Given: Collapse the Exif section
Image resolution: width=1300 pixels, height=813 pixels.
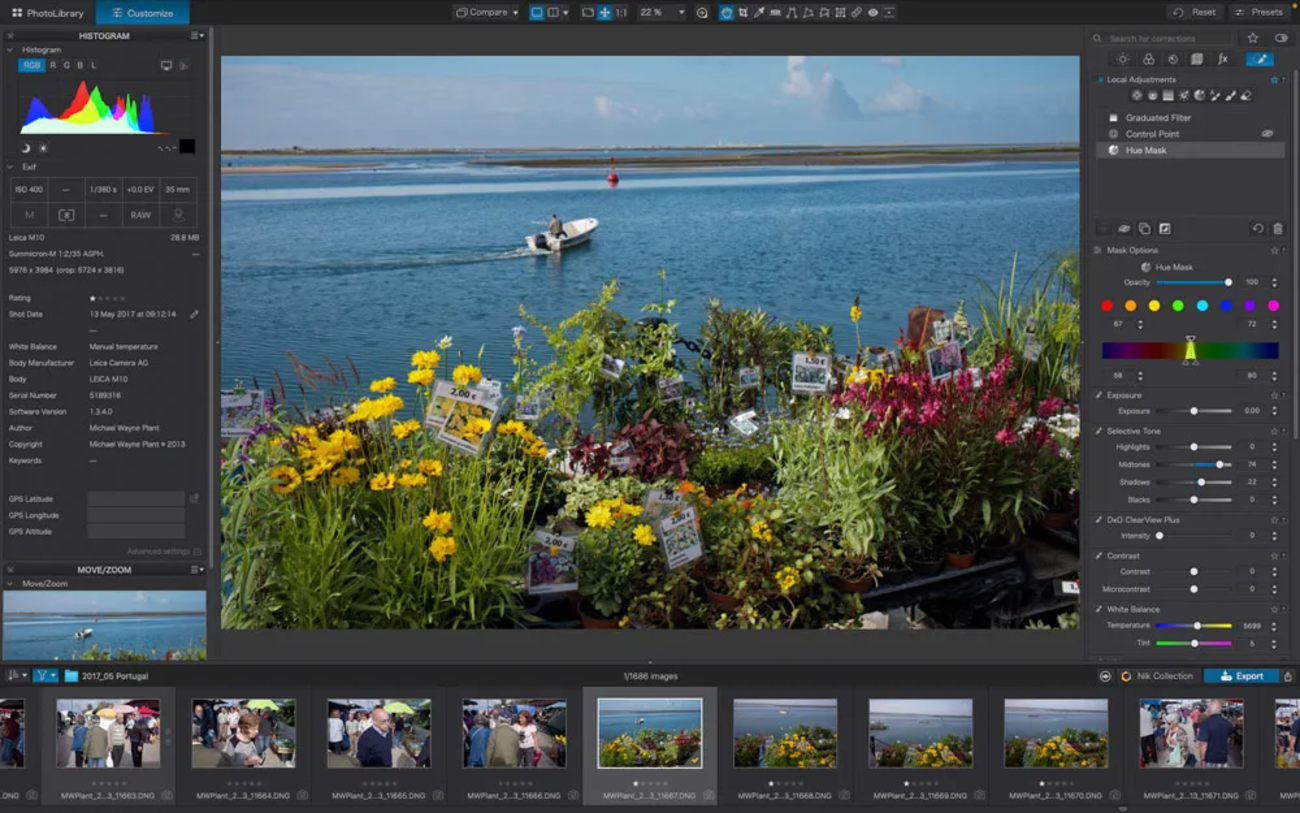Looking at the screenshot, I should pos(10,167).
